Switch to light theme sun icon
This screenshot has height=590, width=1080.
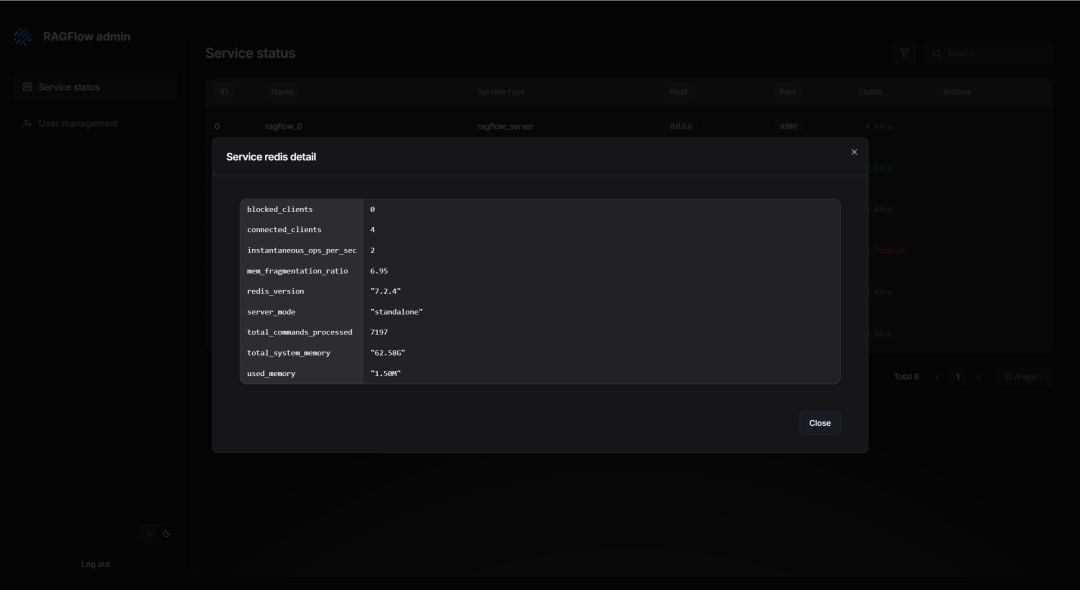point(149,534)
